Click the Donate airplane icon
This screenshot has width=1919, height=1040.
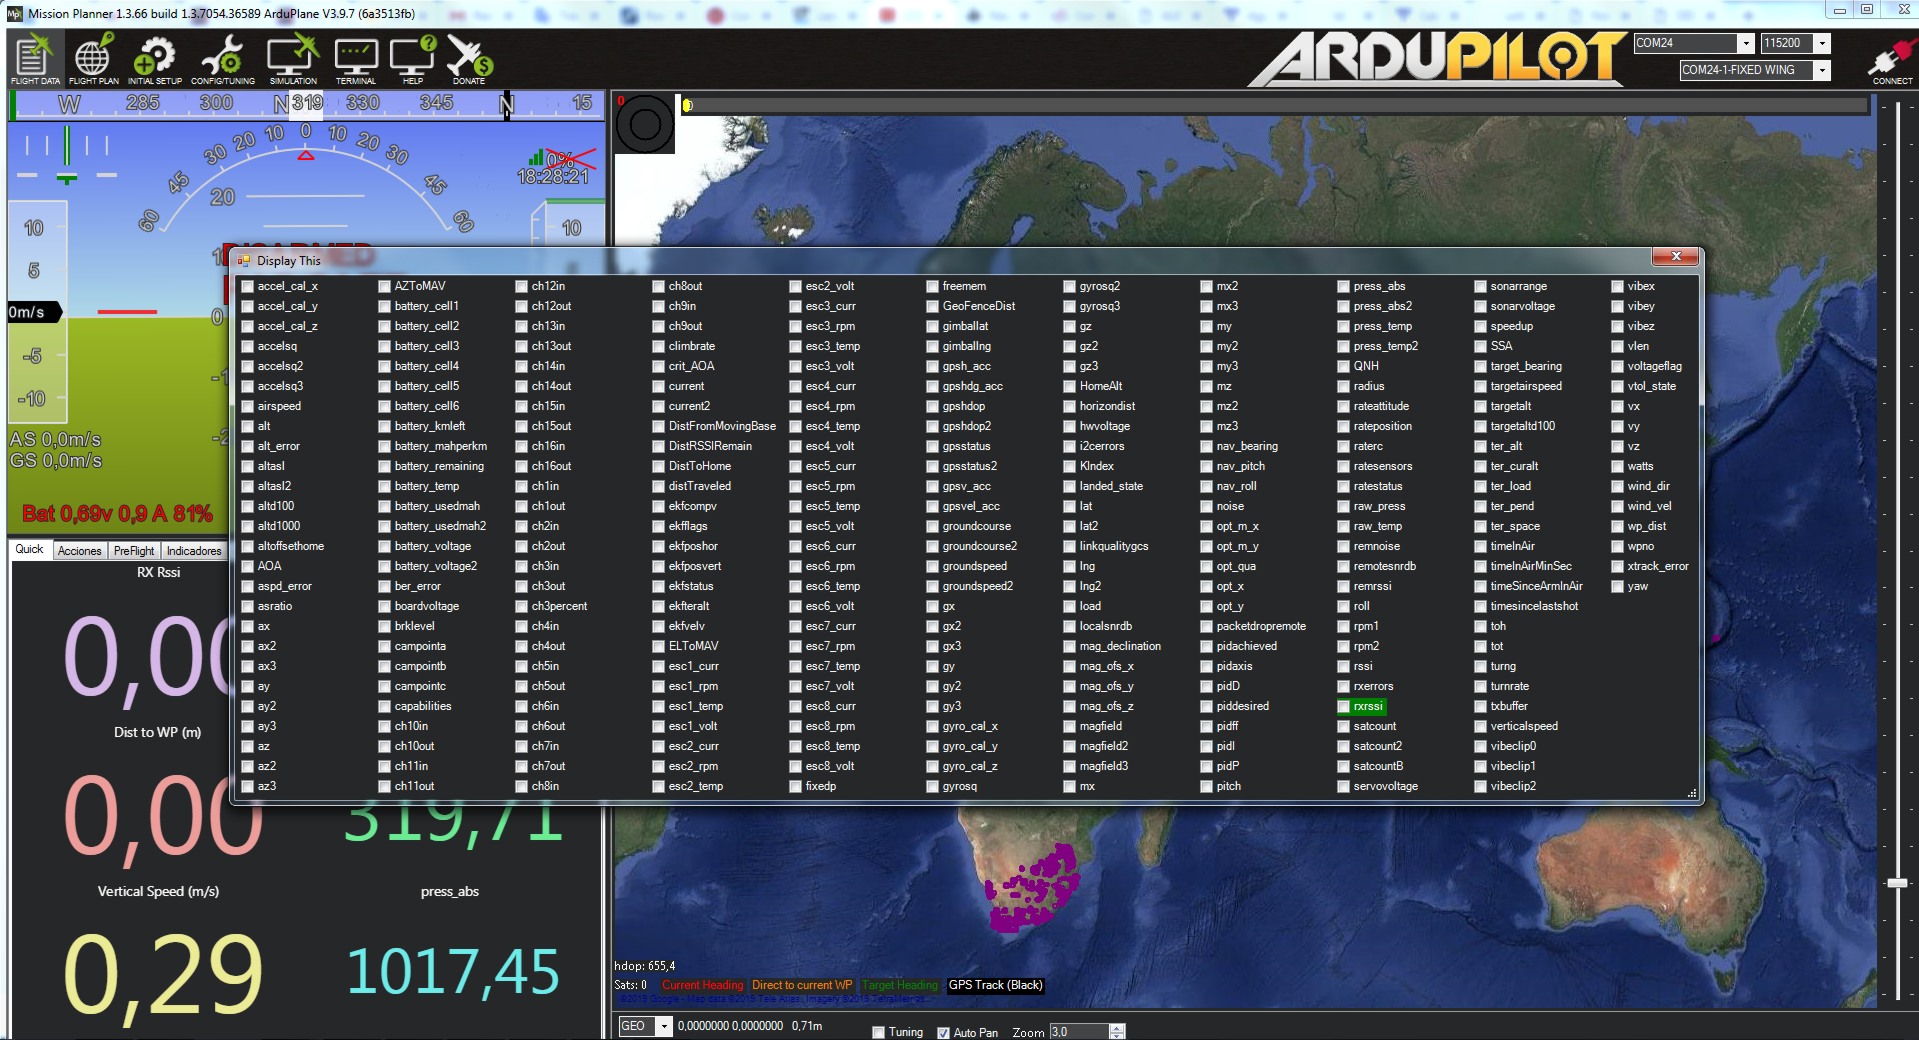pos(468,57)
